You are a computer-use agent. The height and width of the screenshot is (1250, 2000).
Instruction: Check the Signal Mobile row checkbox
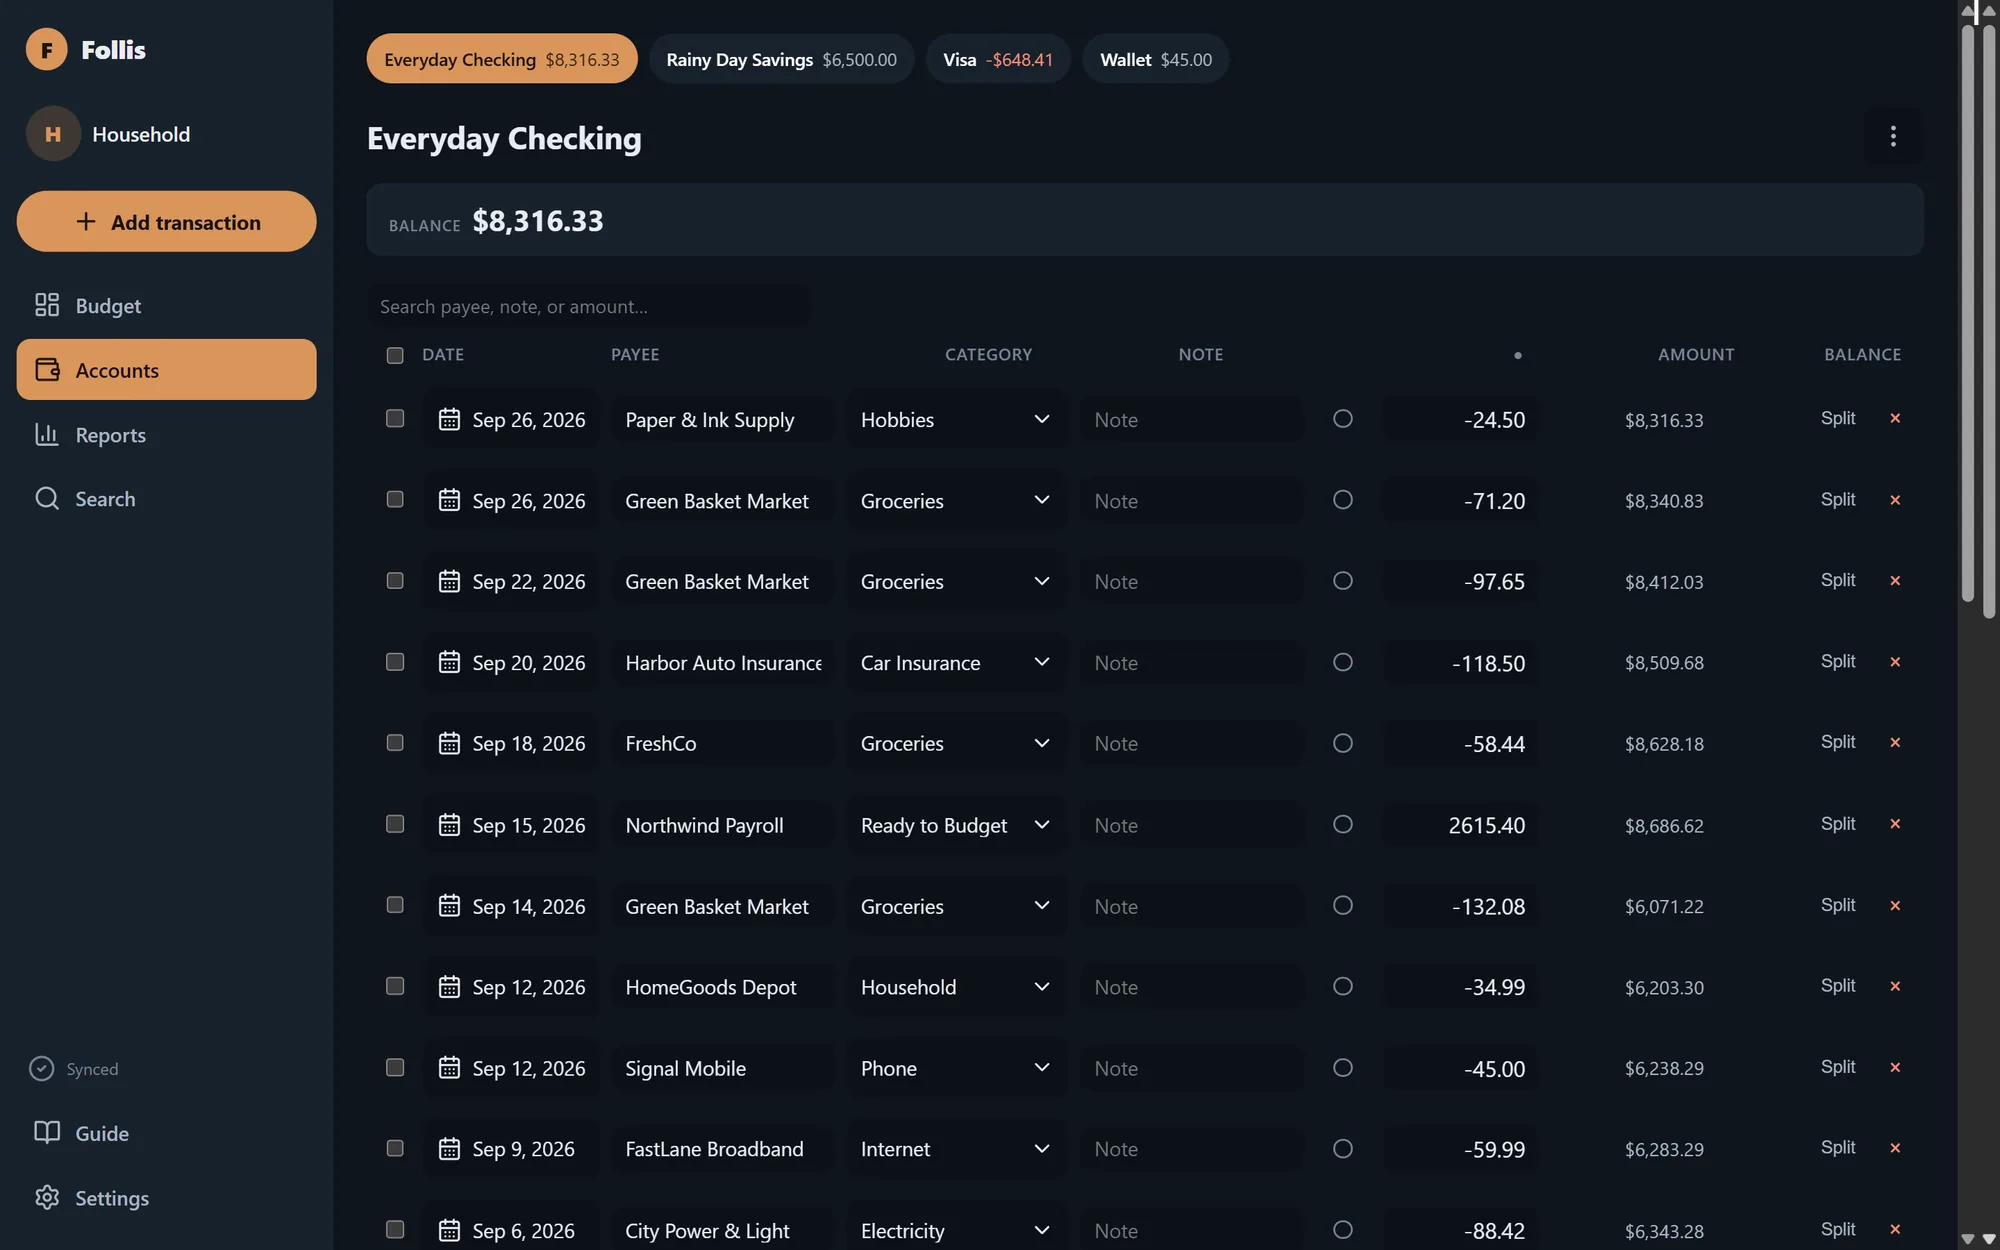click(x=395, y=1067)
